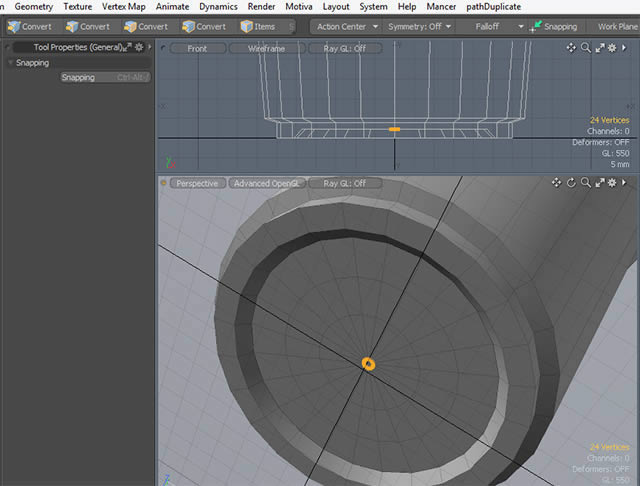Click '5 mm' grid size text
The height and width of the screenshot is (486, 640).
(x=620, y=164)
